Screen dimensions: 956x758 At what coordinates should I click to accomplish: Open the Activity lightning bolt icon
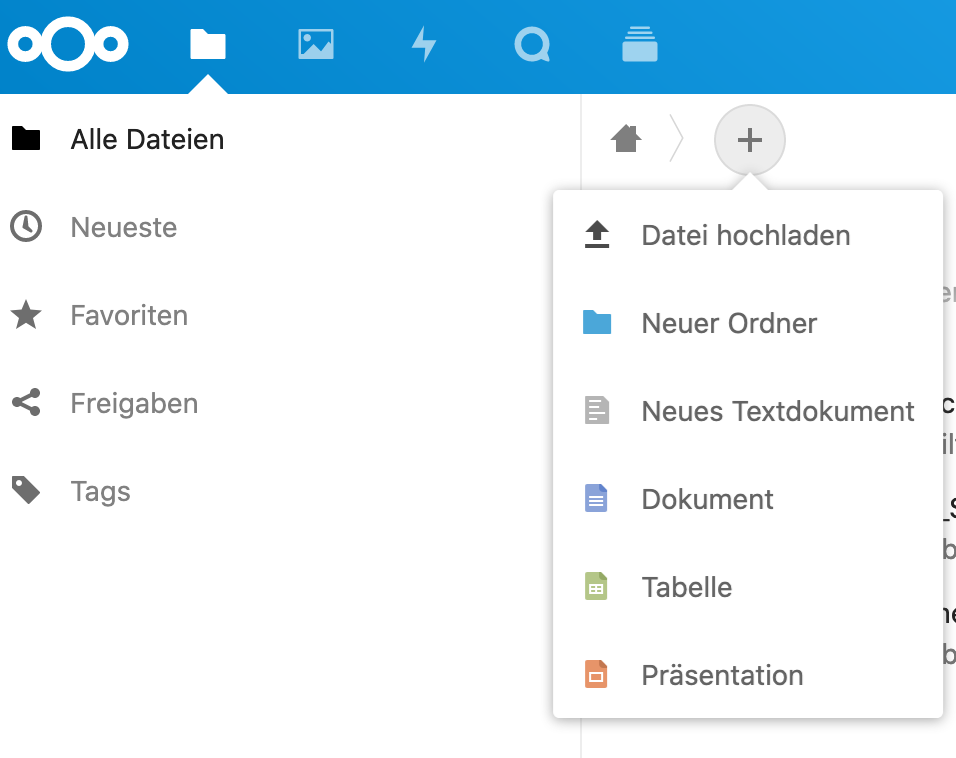coord(424,45)
